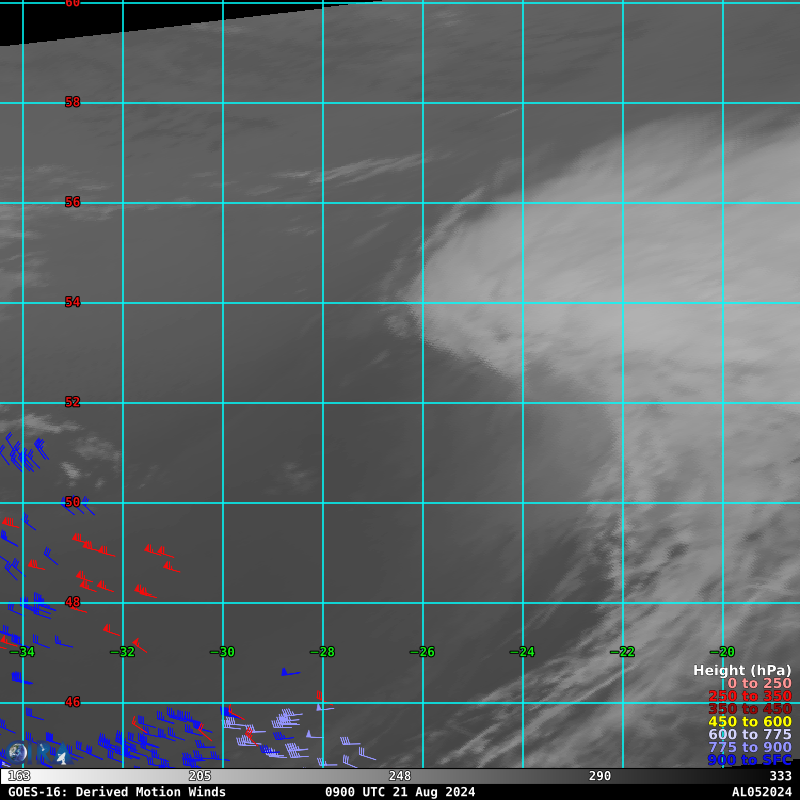Click the "Height (hPa)" legend title
This screenshot has height=800, width=800.
742,670
